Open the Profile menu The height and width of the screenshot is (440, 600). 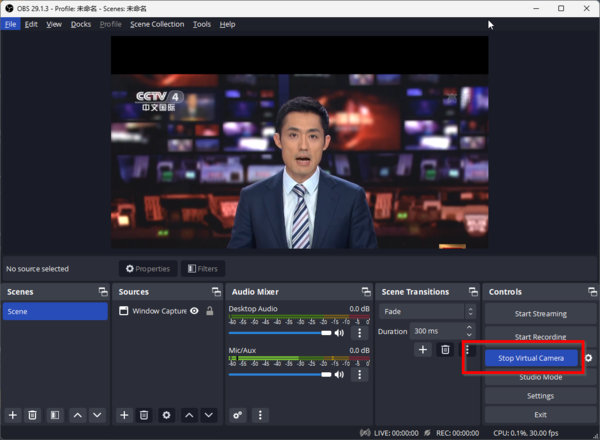[111, 24]
